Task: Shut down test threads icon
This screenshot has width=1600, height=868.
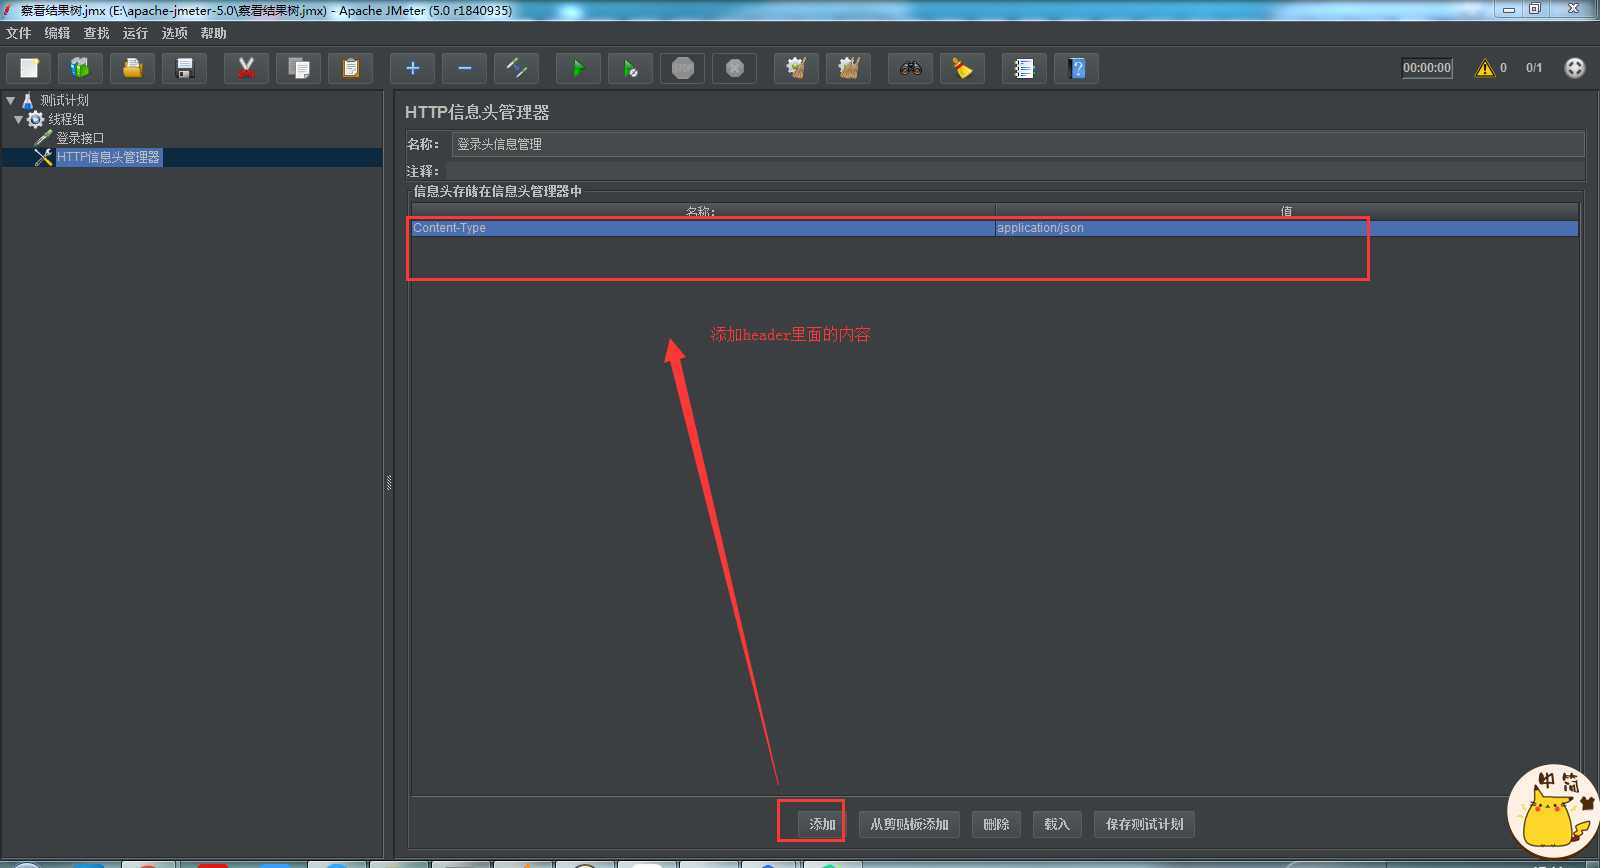Action: (x=734, y=68)
